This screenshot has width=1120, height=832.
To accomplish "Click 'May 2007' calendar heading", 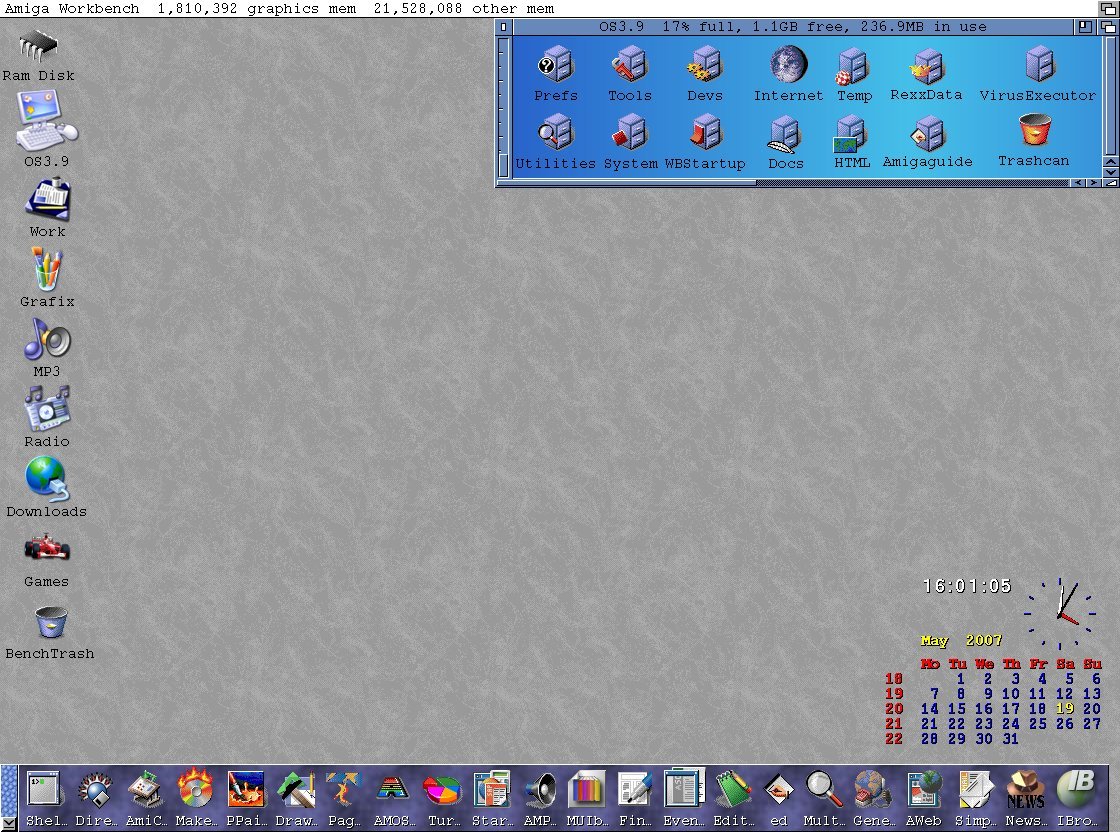I will (x=961, y=641).
